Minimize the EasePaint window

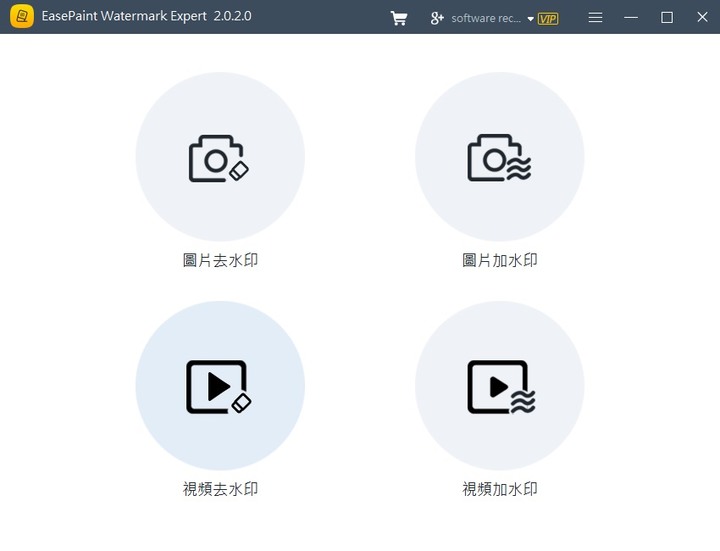[631, 17]
